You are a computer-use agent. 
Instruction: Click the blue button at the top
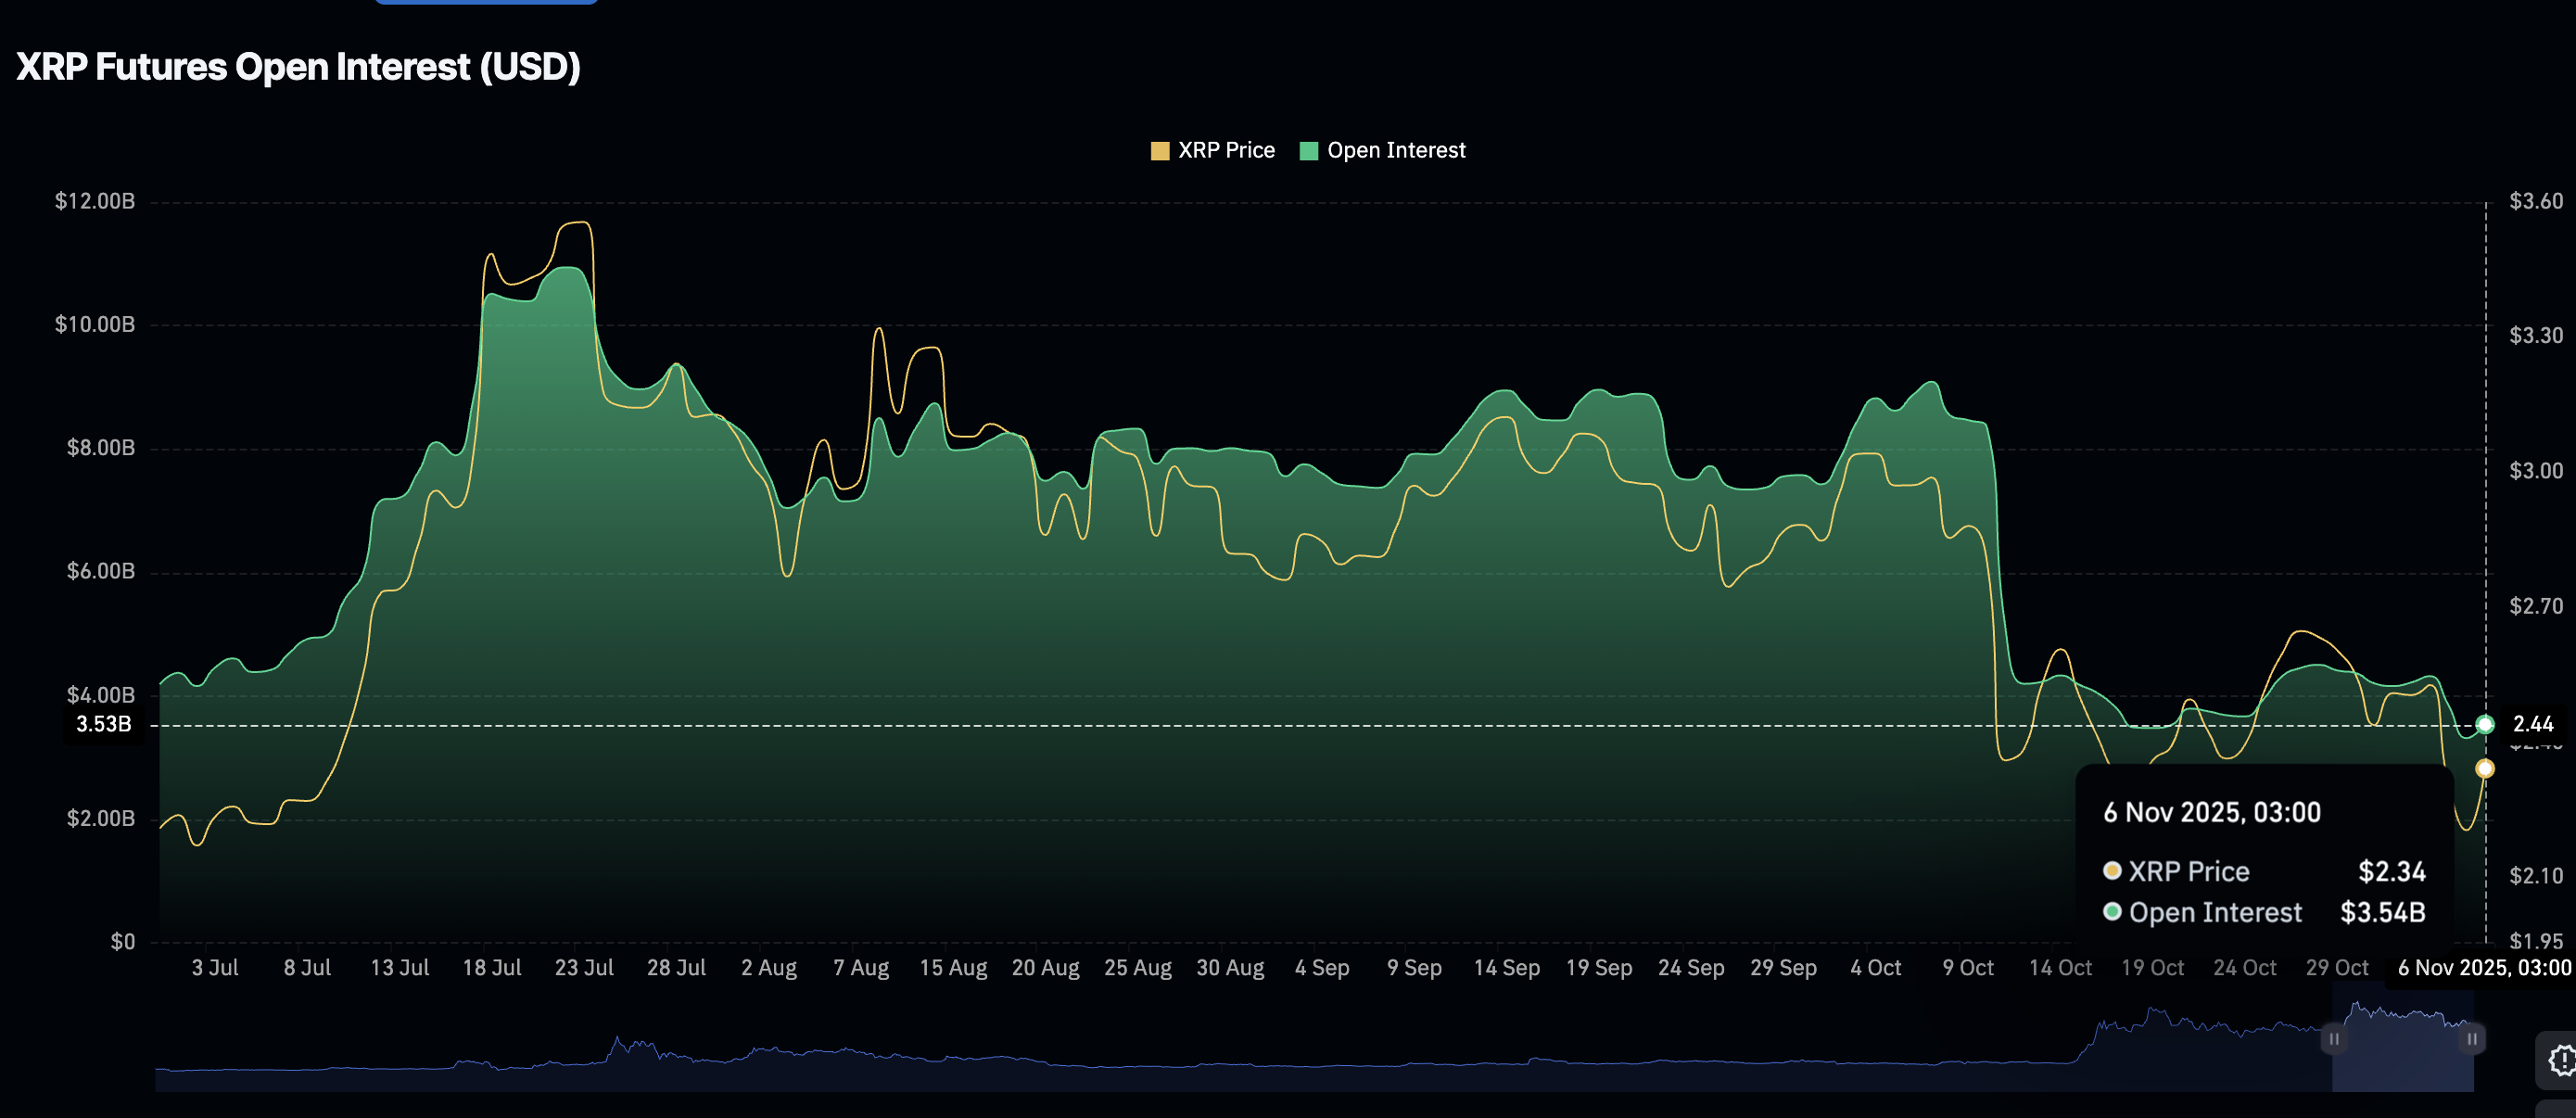click(485, 4)
